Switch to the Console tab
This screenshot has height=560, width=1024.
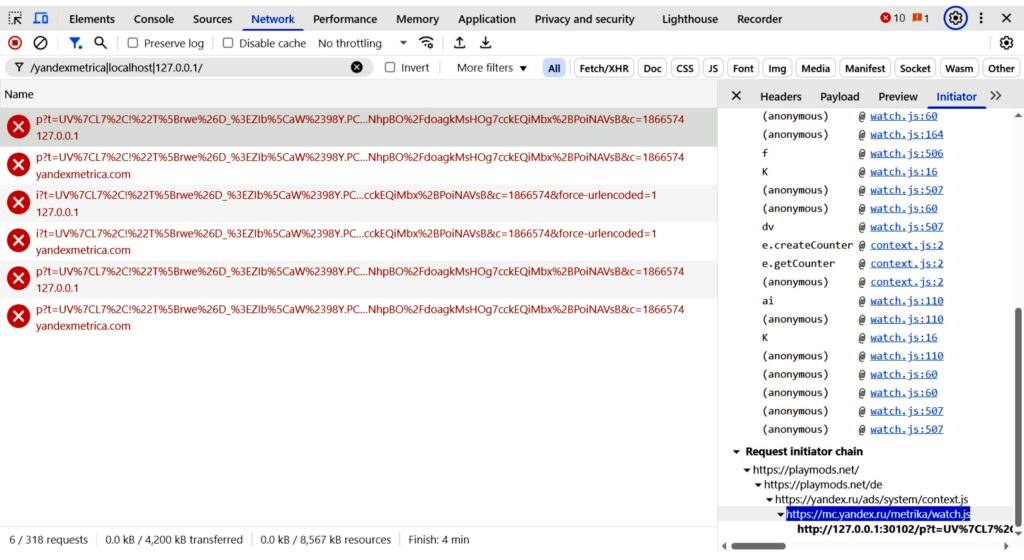[153, 19]
